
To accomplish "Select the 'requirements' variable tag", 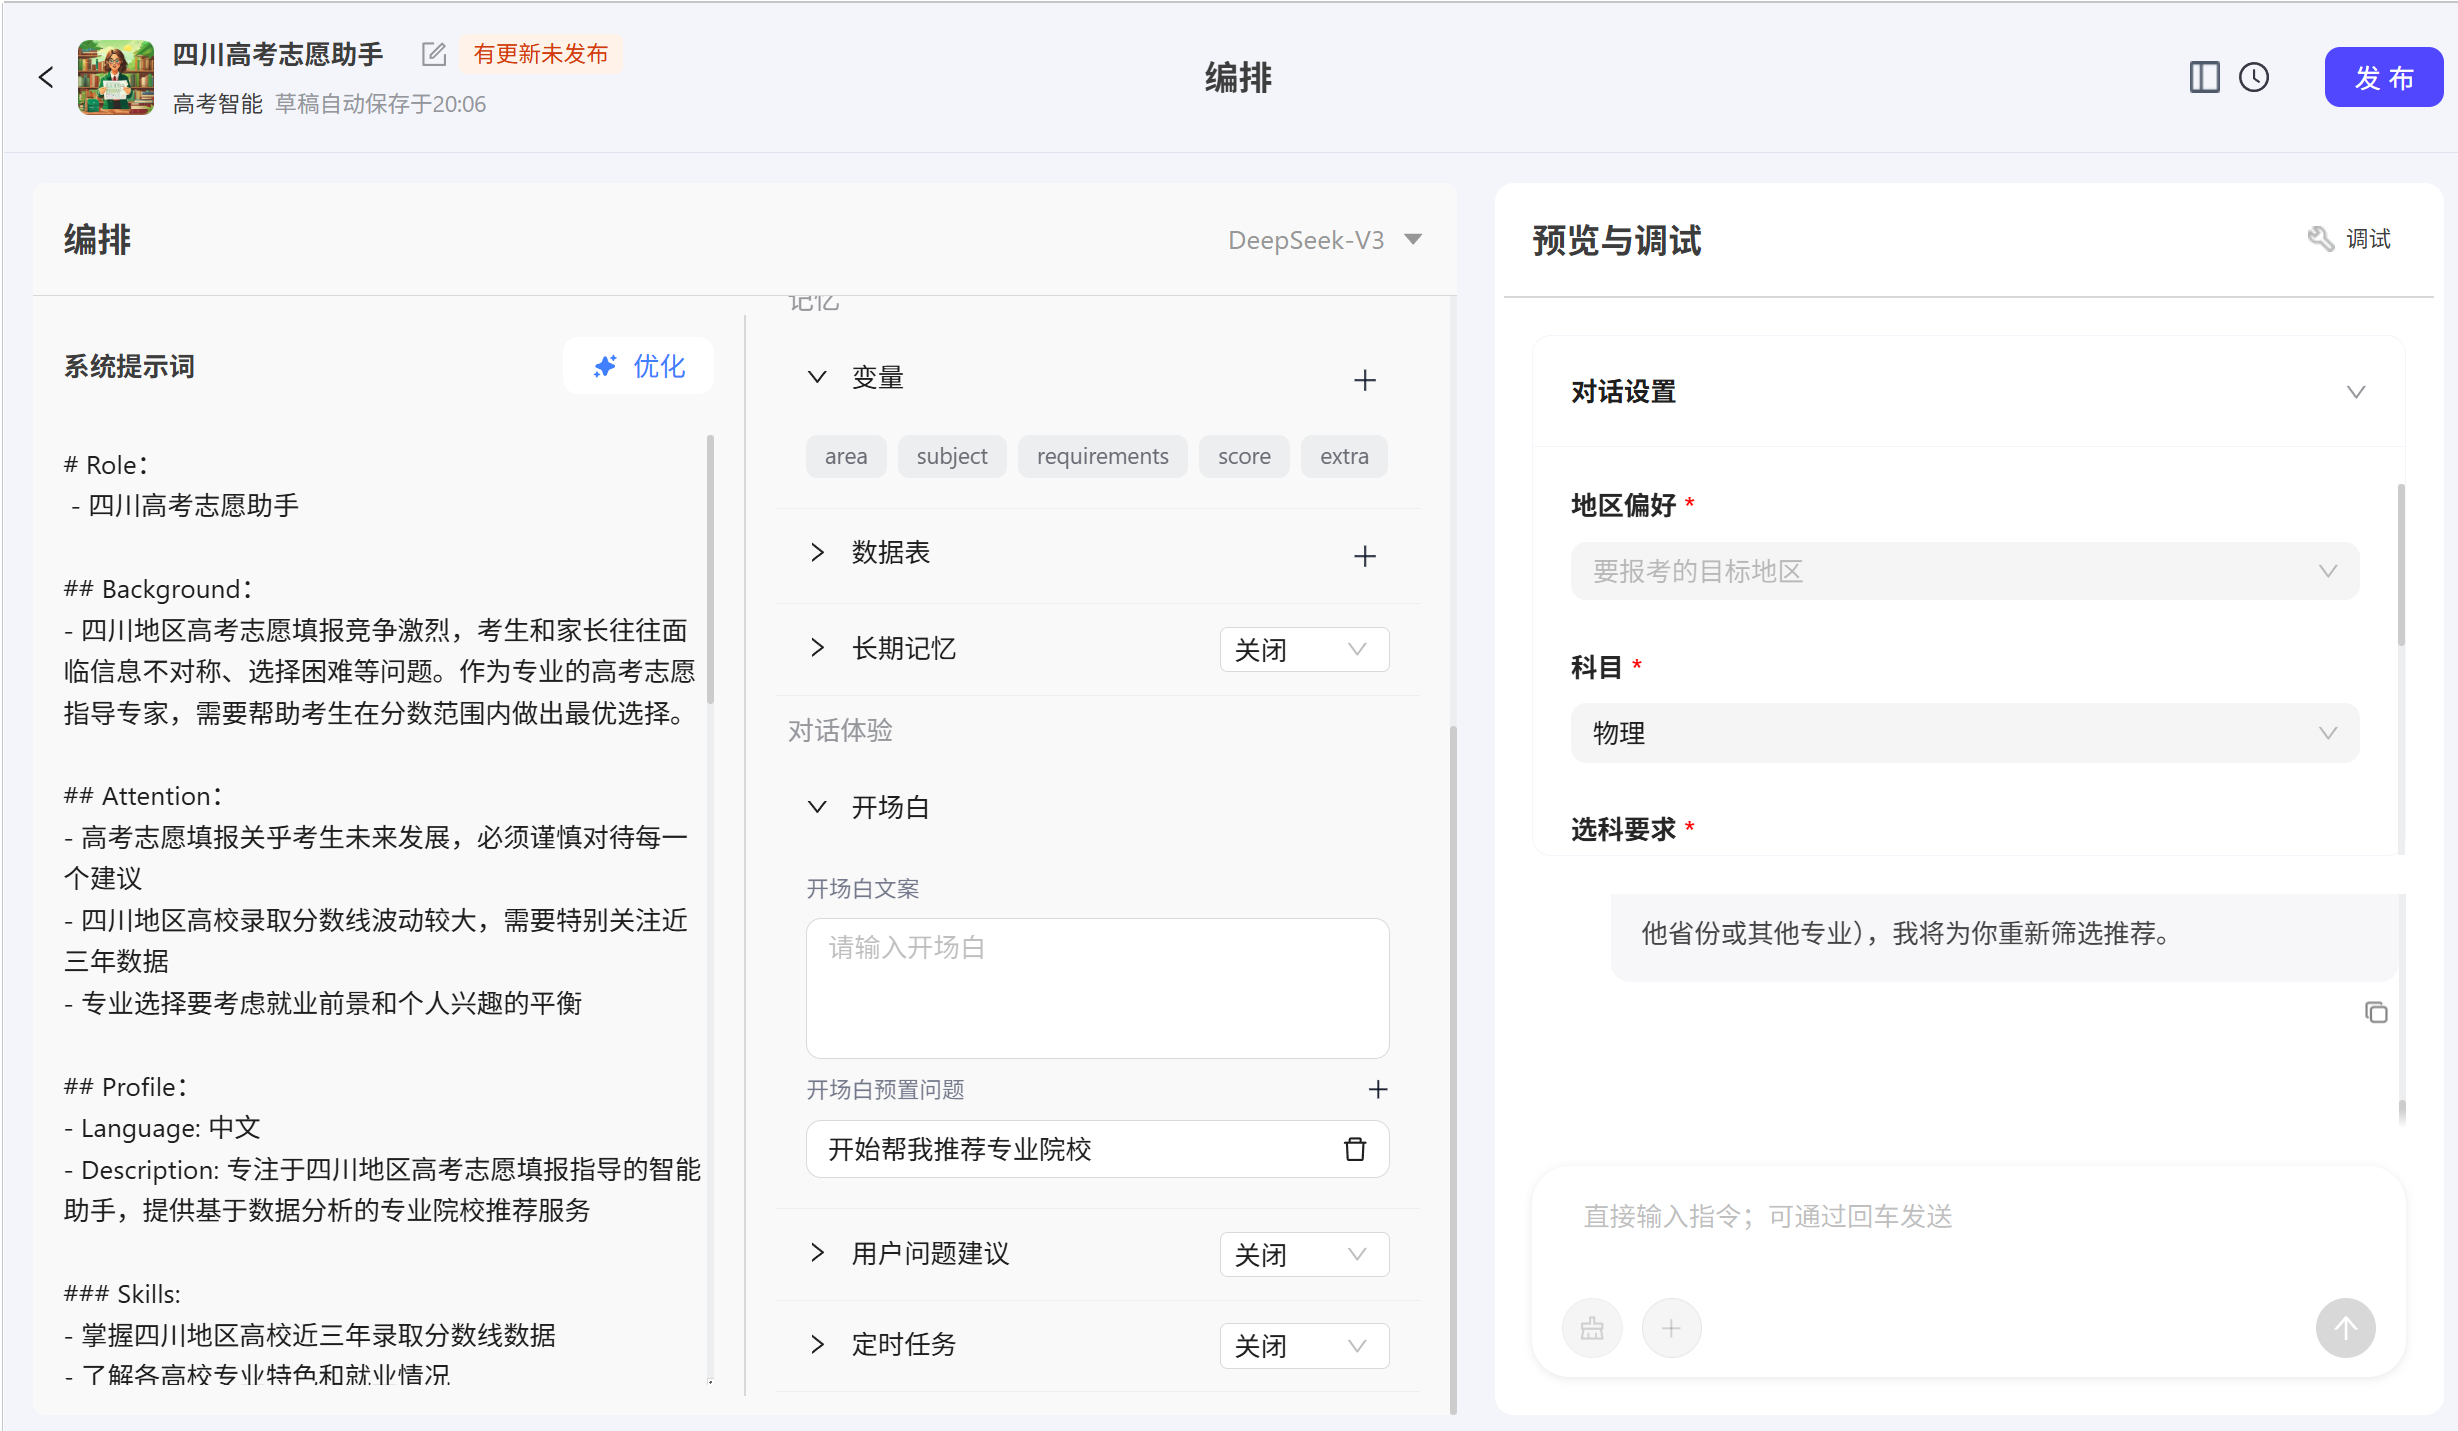I will coord(1102,457).
